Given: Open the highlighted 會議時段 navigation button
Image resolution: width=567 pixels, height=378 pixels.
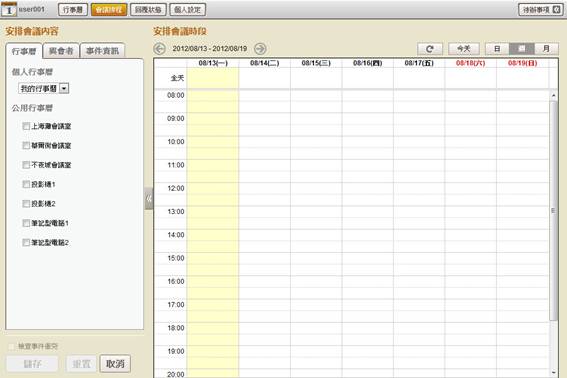Looking at the screenshot, I should [109, 10].
